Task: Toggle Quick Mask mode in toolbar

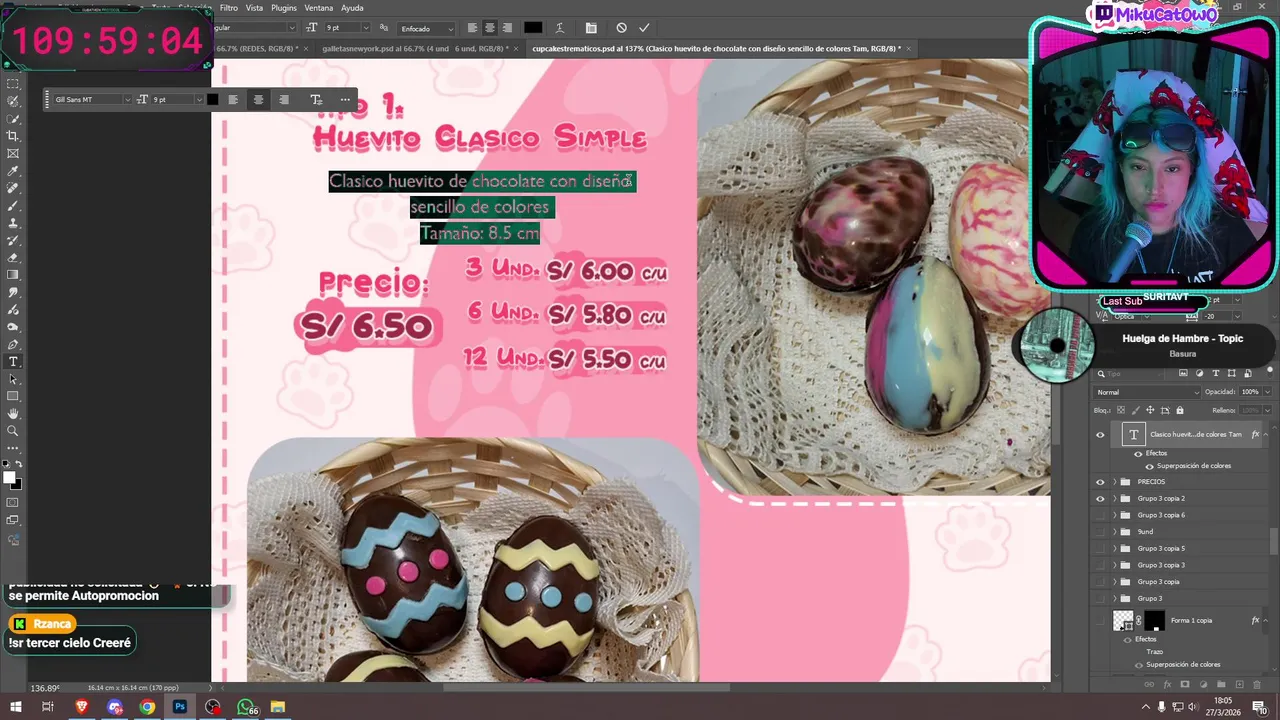Action: [x=13, y=503]
